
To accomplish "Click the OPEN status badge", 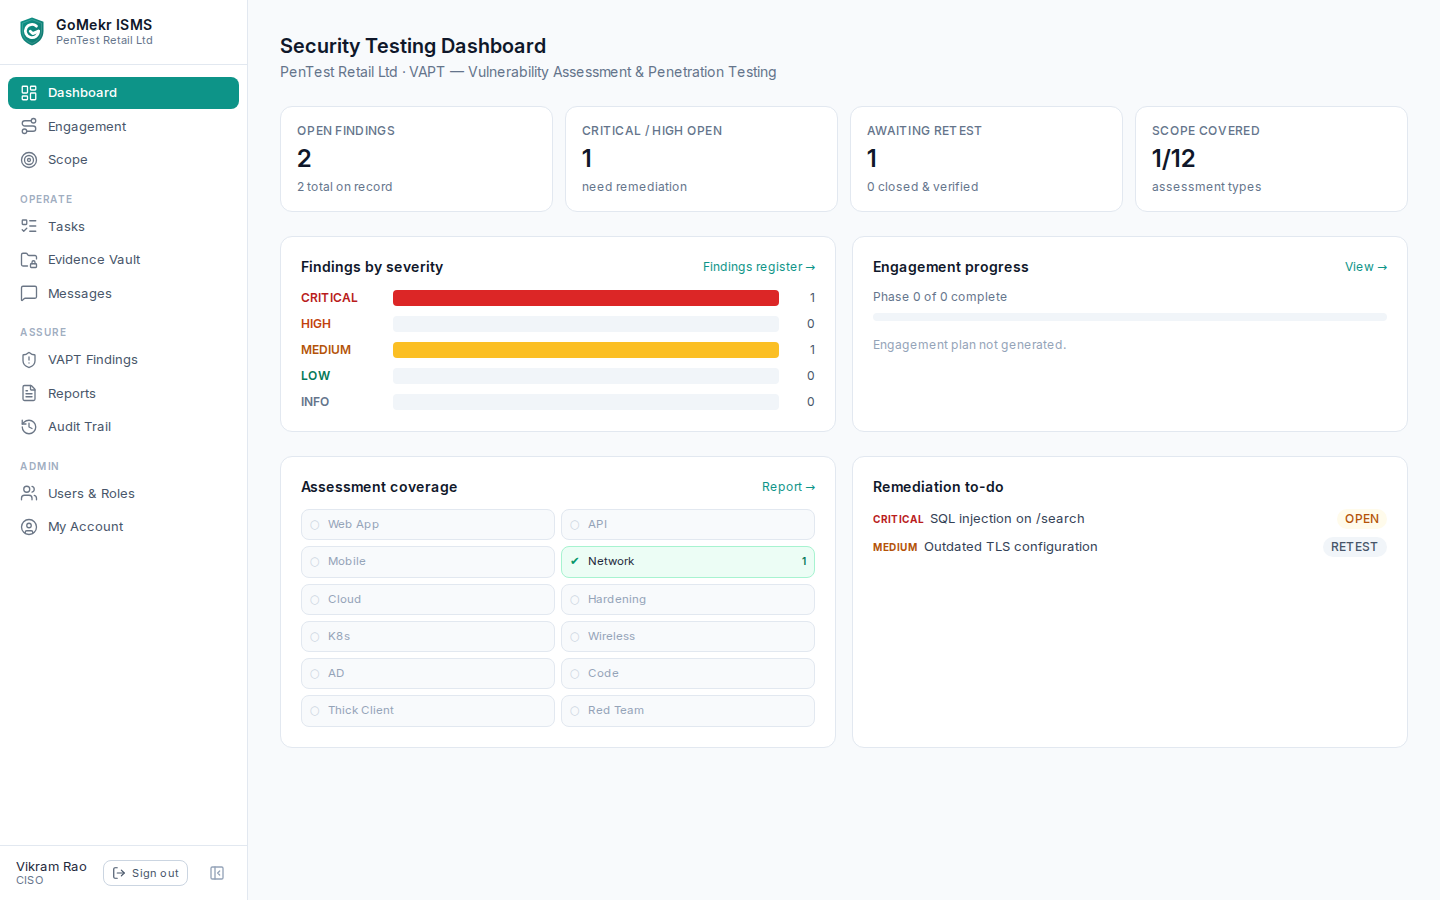I will pyautogui.click(x=1362, y=519).
